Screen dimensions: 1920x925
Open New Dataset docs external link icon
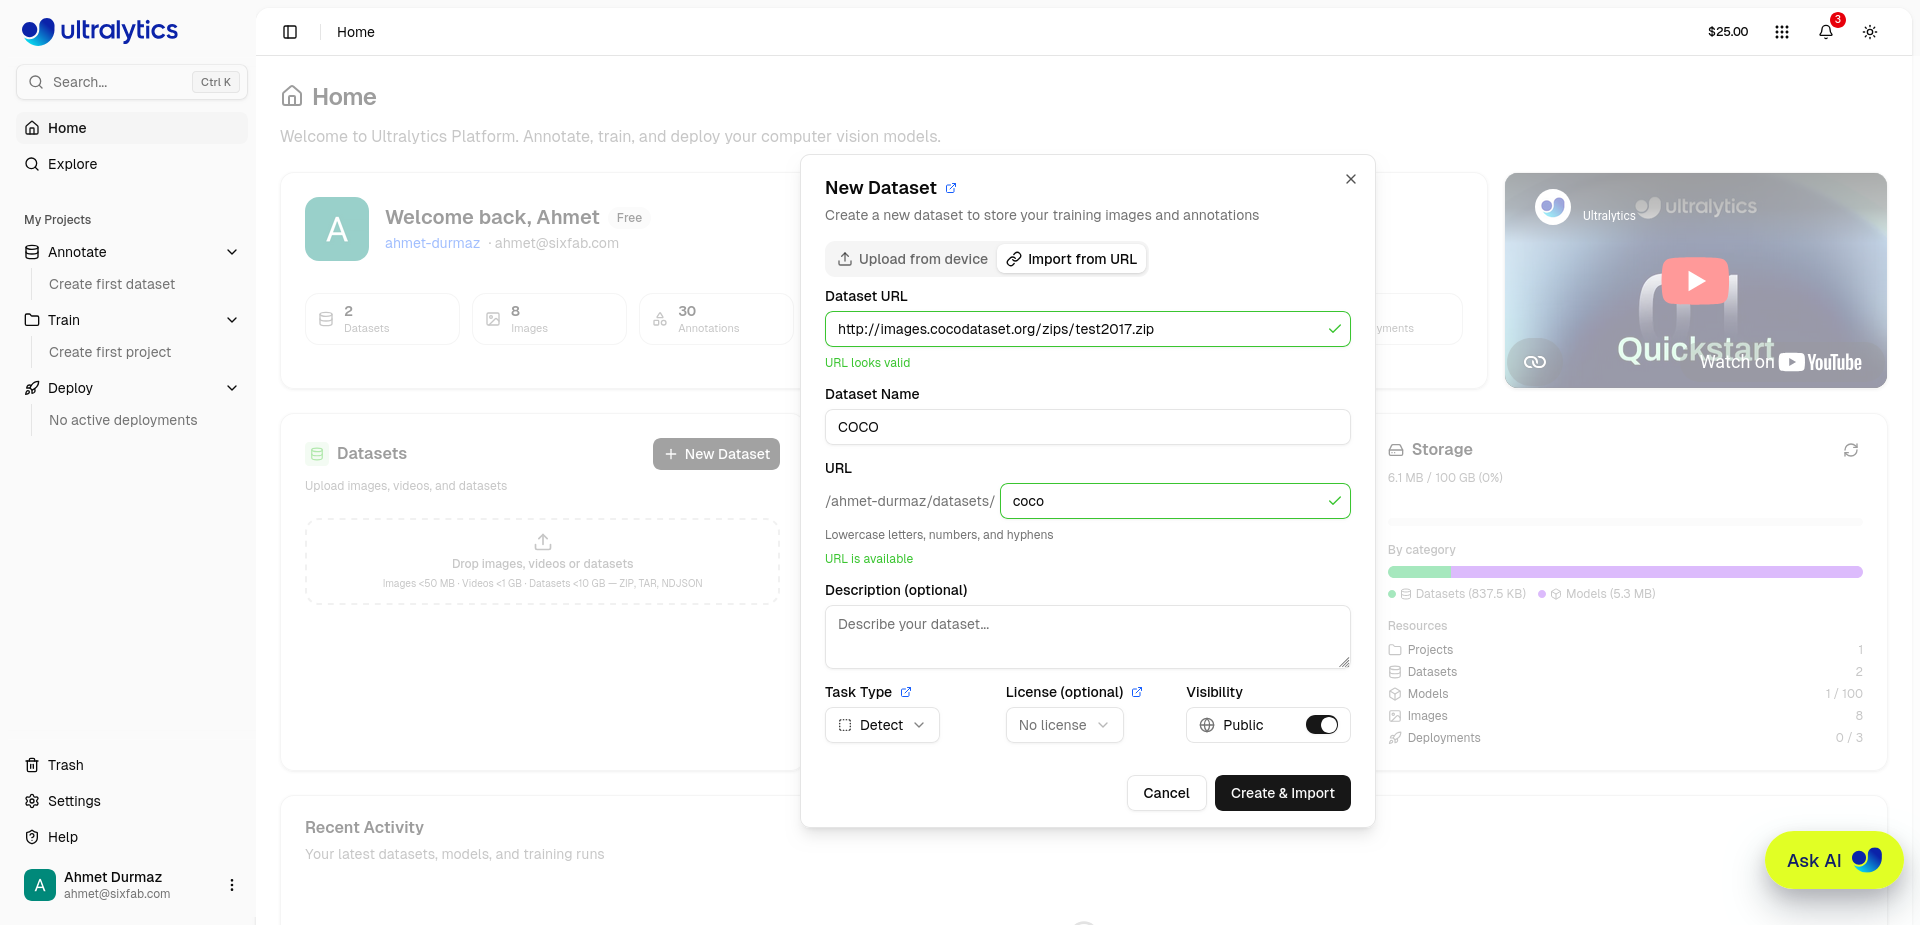coord(951,188)
